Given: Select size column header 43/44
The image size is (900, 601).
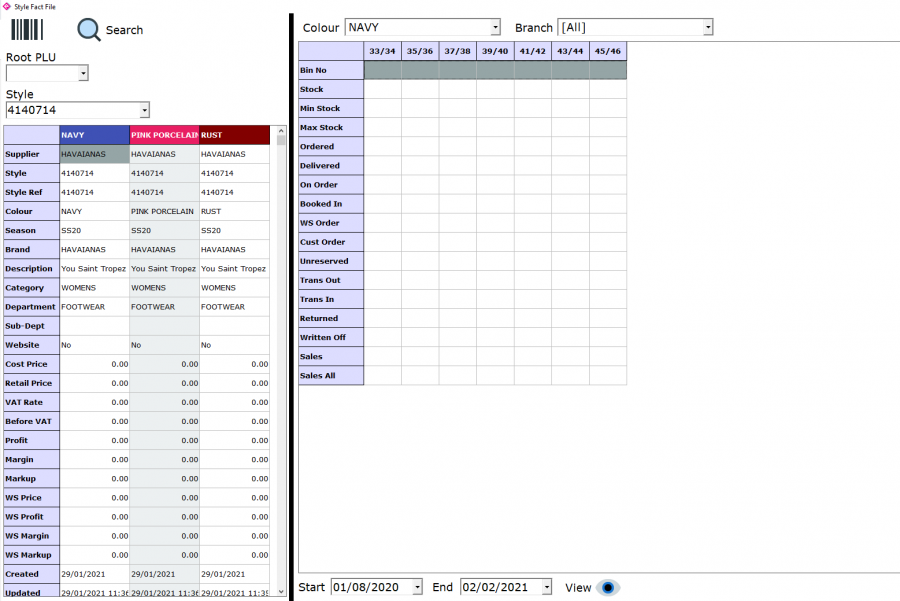Looking at the screenshot, I should pyautogui.click(x=570, y=51).
